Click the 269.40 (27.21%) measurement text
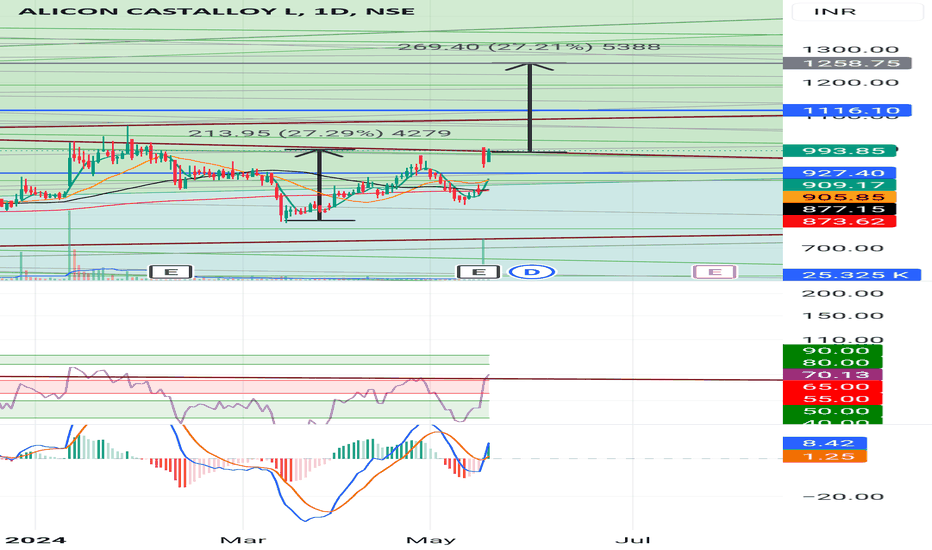Viewport: 932px width, 550px height. coord(529,47)
